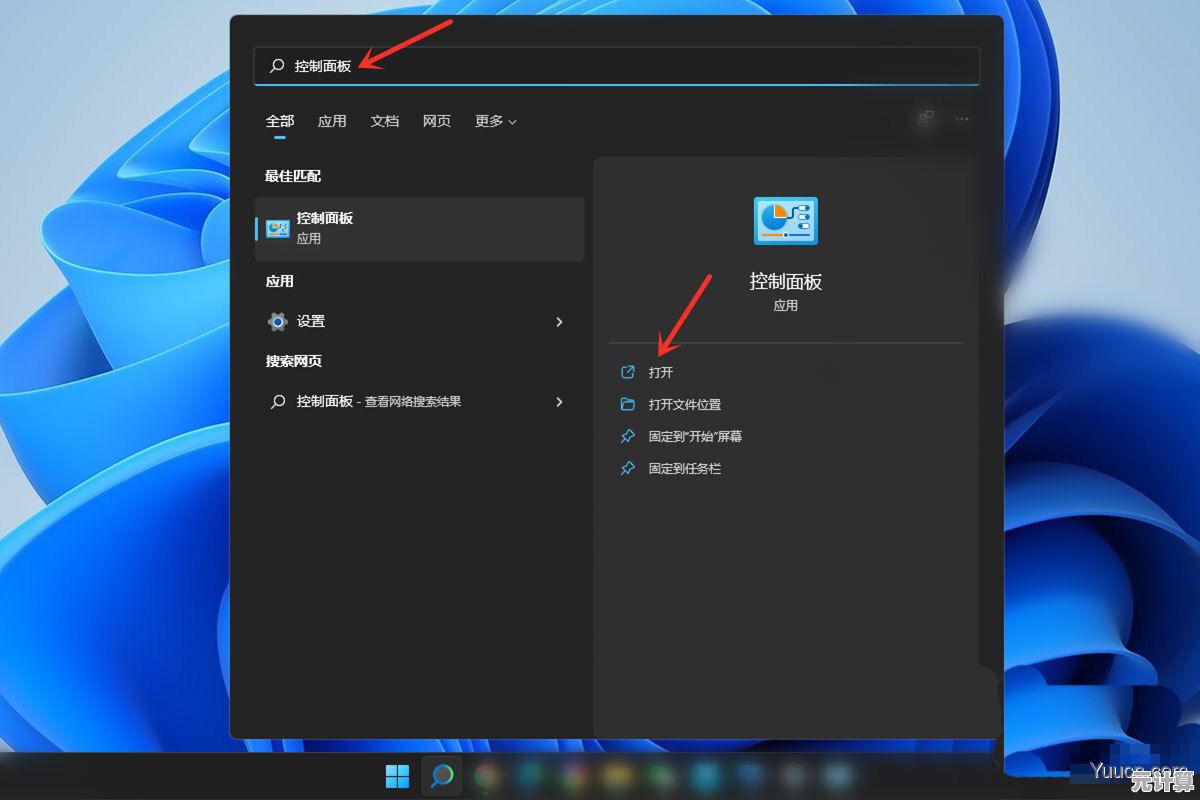Viewport: 1200px width, 800px height.
Task: Click the large Control Panel icon in preview pane
Action: point(786,221)
